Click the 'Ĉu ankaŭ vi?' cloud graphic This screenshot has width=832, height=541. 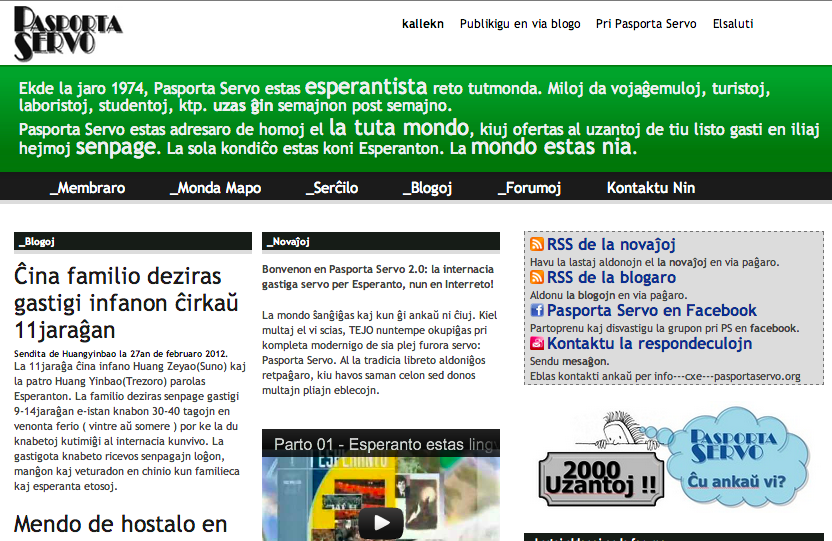click(736, 458)
